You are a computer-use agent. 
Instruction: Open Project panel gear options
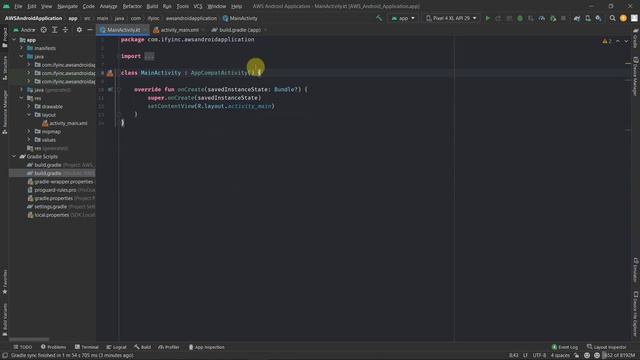coord(79,30)
